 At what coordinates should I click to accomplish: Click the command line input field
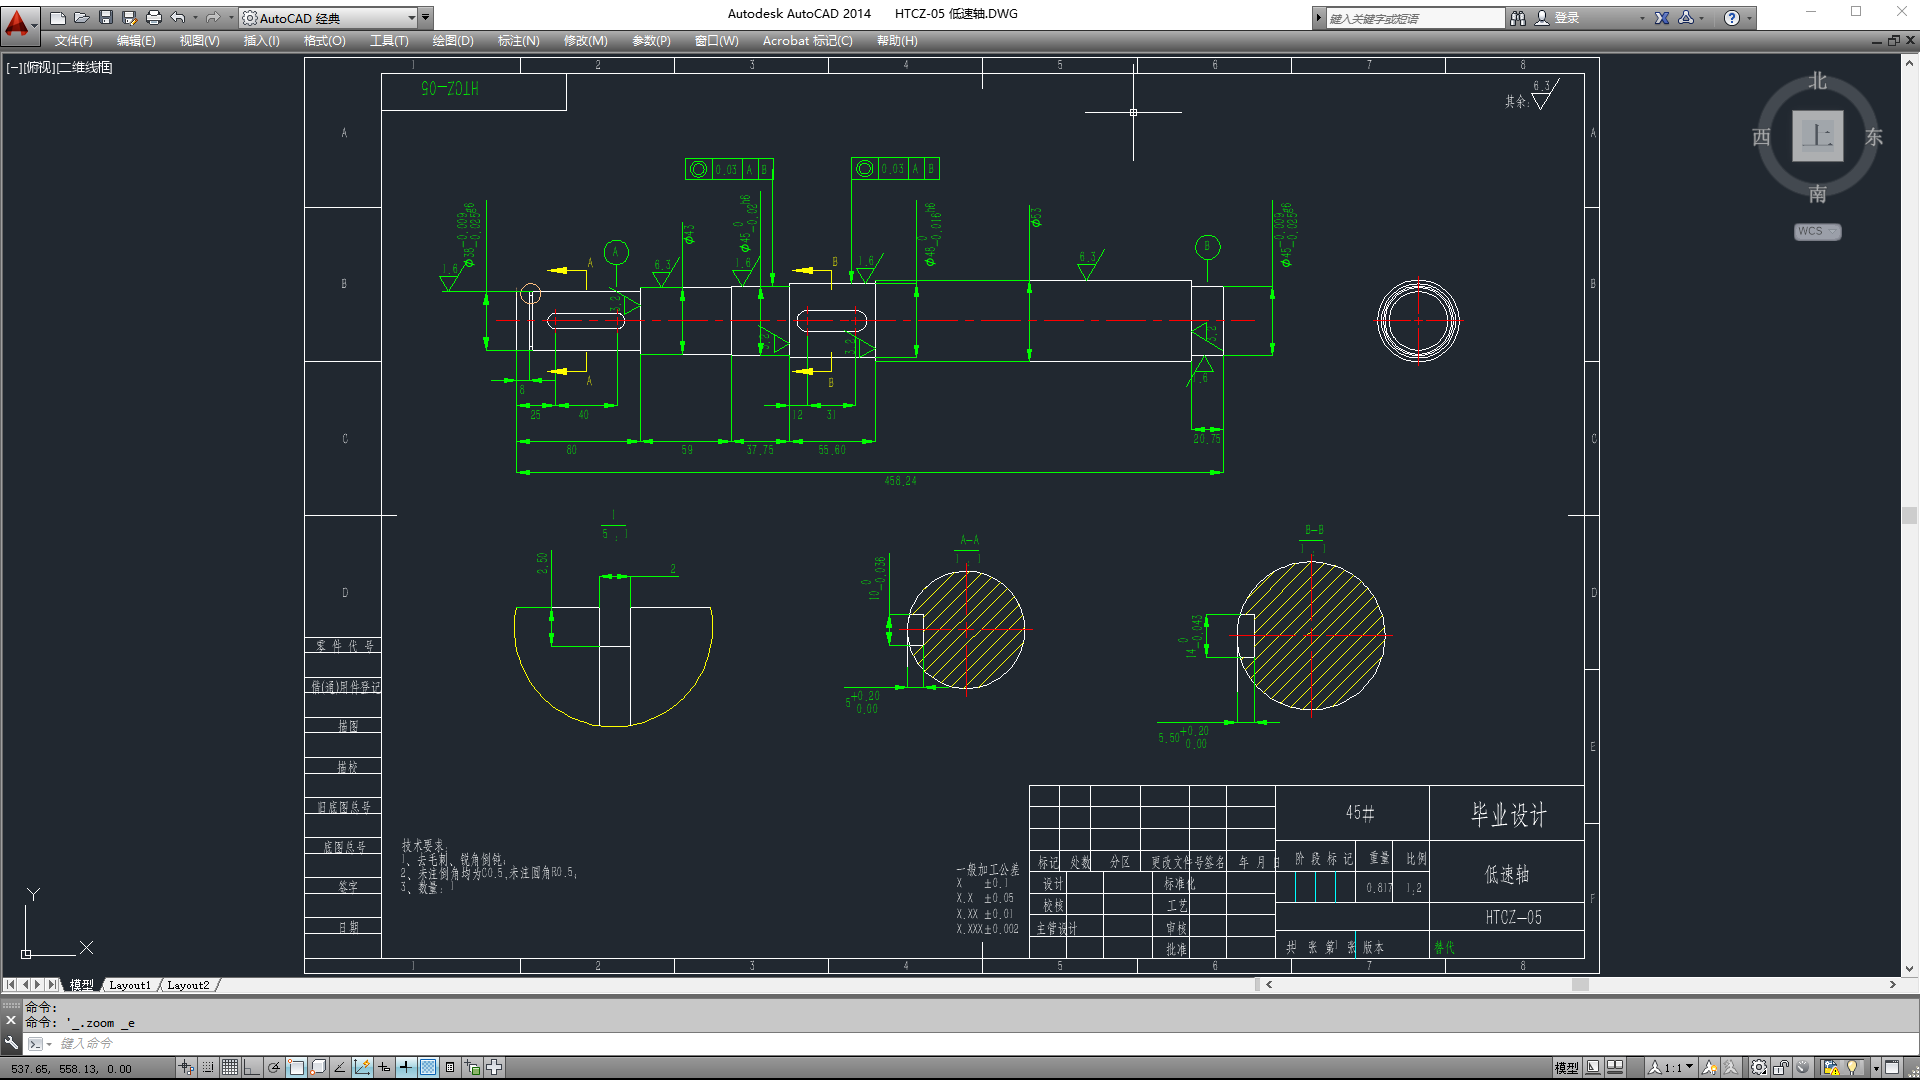click(970, 1043)
